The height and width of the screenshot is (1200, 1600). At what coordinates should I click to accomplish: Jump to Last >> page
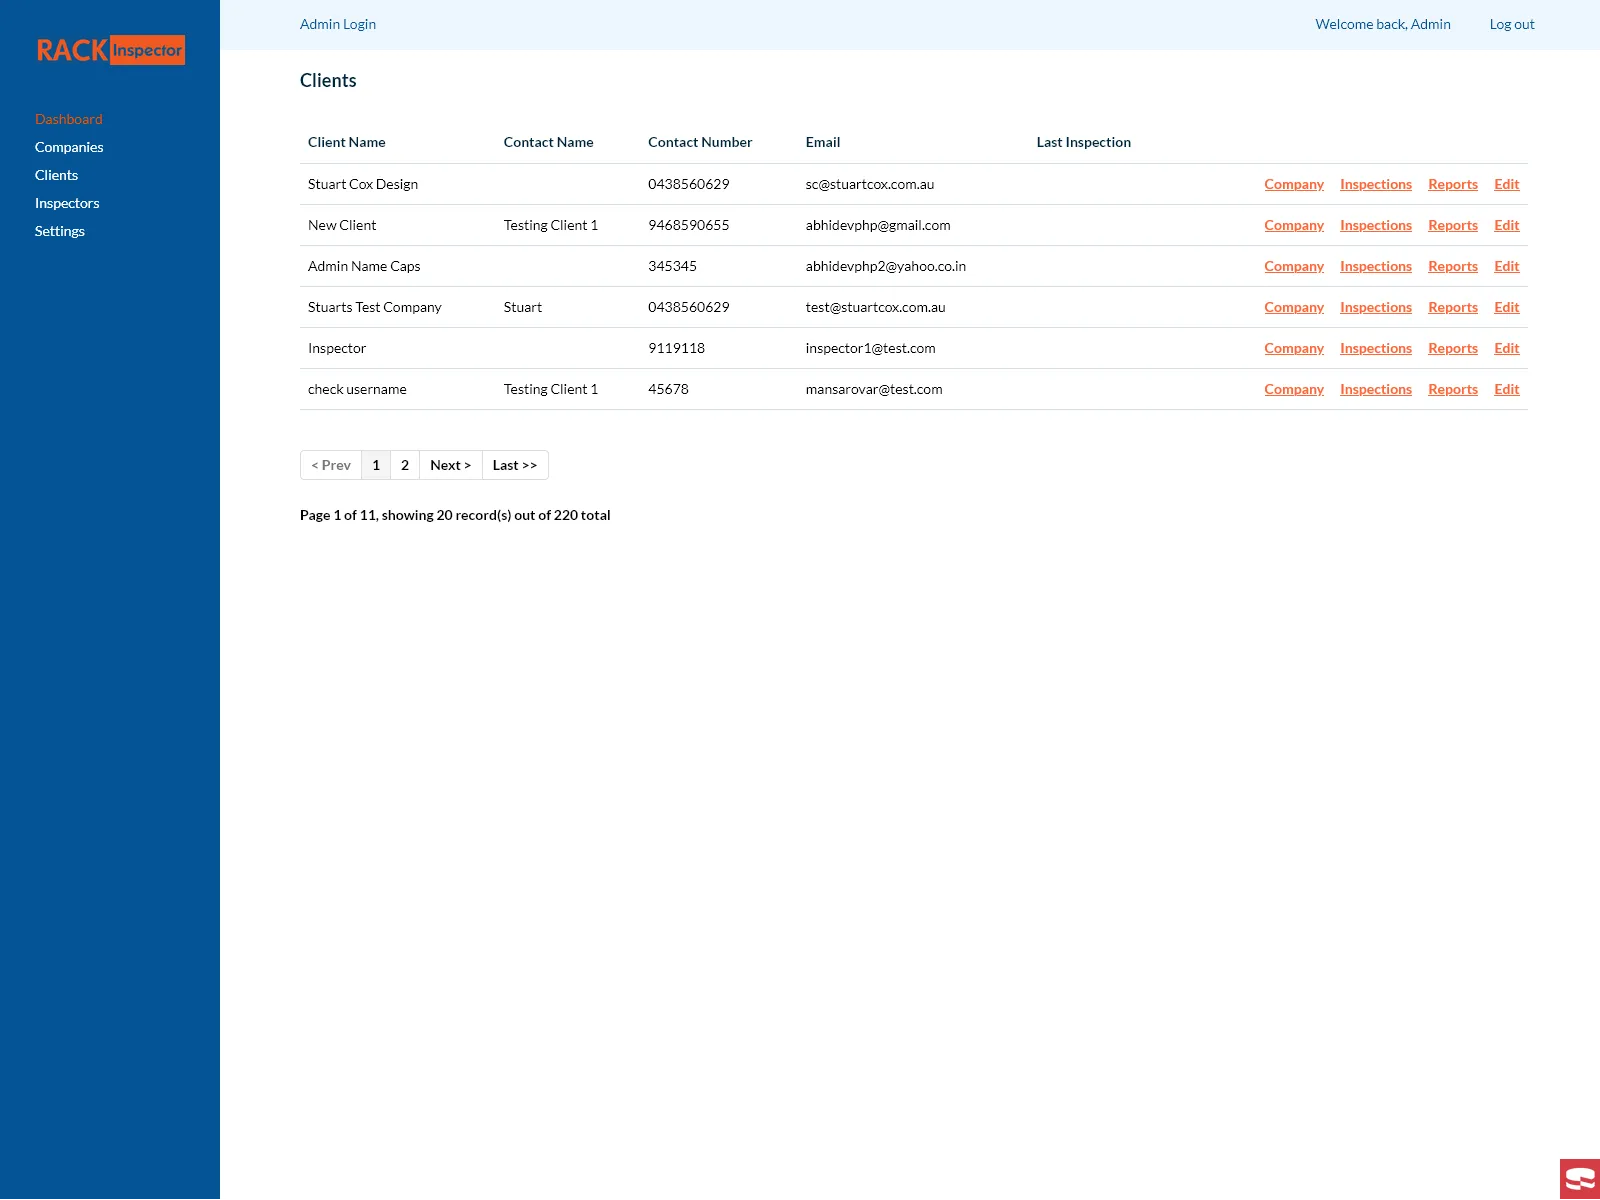click(x=514, y=465)
